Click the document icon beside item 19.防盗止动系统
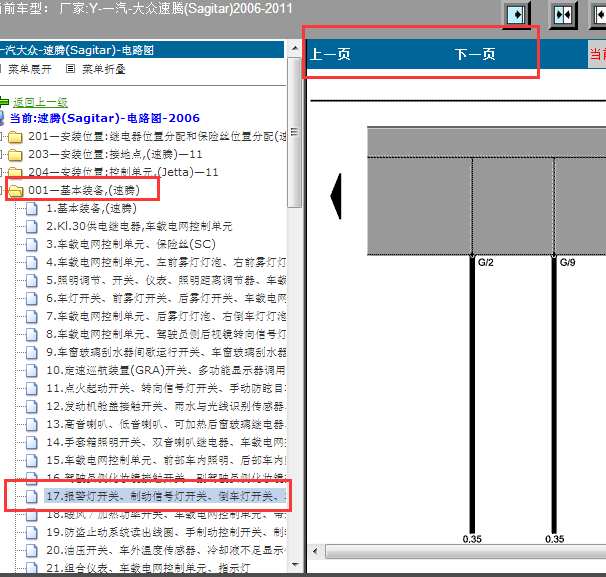This screenshot has width=606, height=577. 32,533
